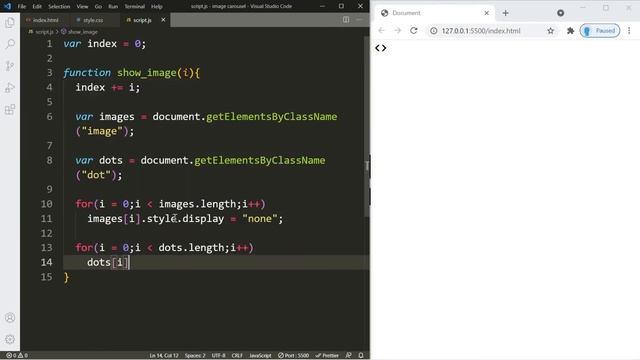Click dots.length on line 13
Viewport: 640px width, 360px height.
[191, 248]
